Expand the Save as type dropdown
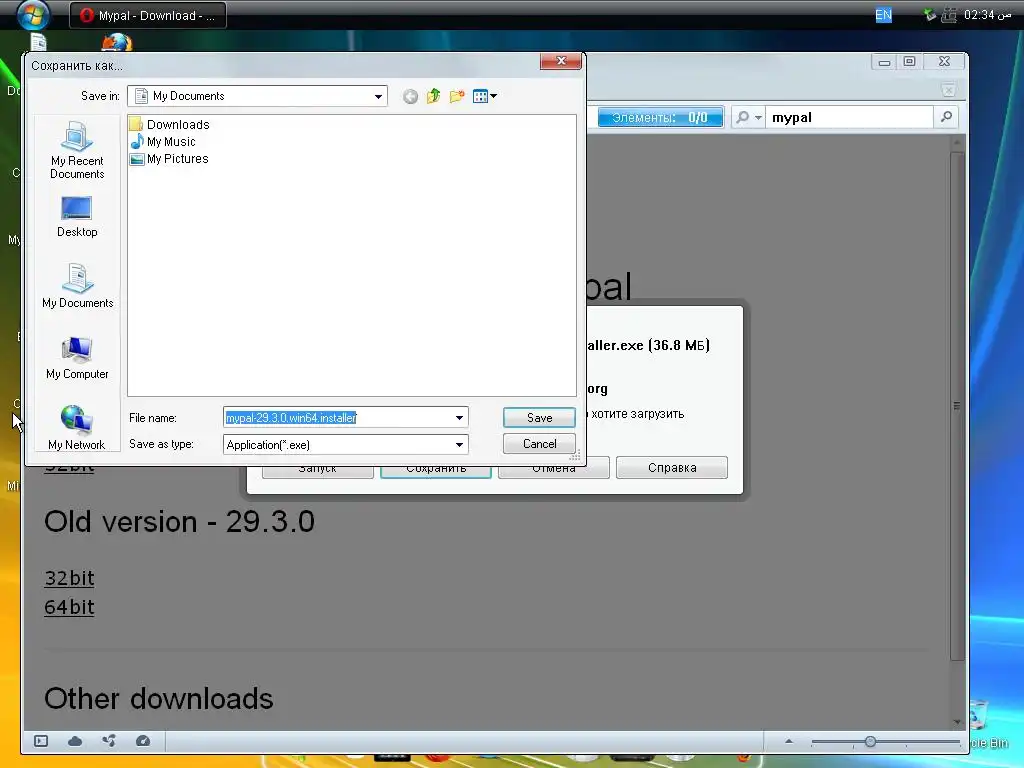Image resolution: width=1024 pixels, height=768 pixels. tap(459, 445)
